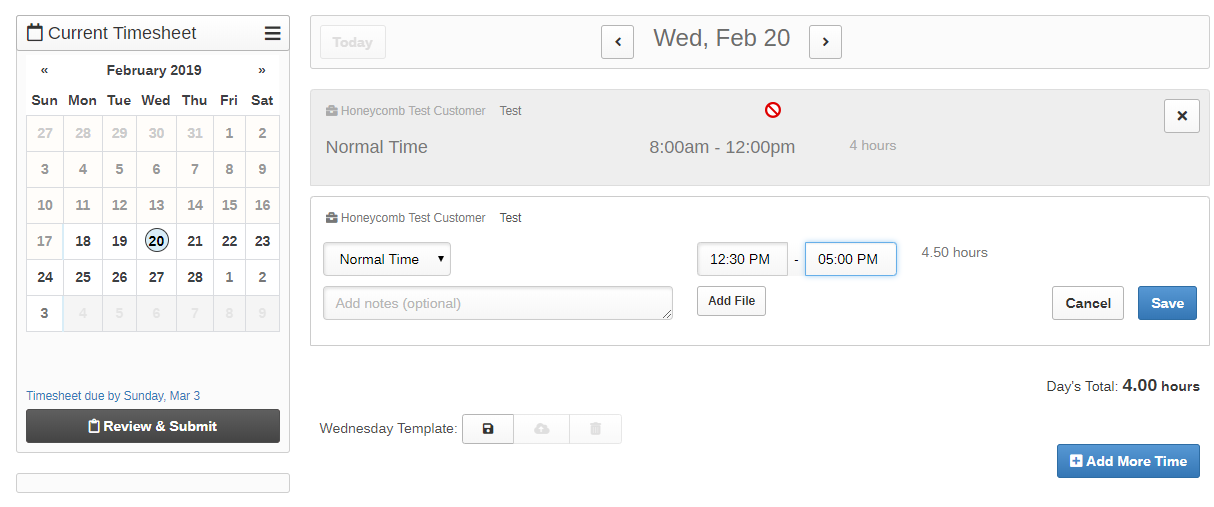Click the red prohibited status icon

(772, 110)
